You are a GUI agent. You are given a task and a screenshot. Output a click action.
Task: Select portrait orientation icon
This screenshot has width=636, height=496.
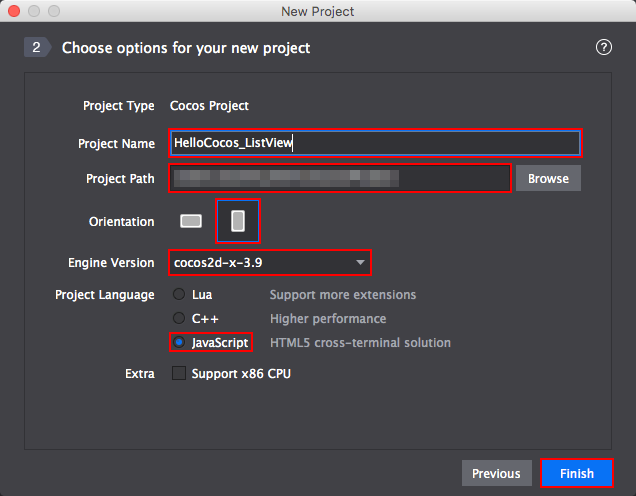[x=238, y=221]
